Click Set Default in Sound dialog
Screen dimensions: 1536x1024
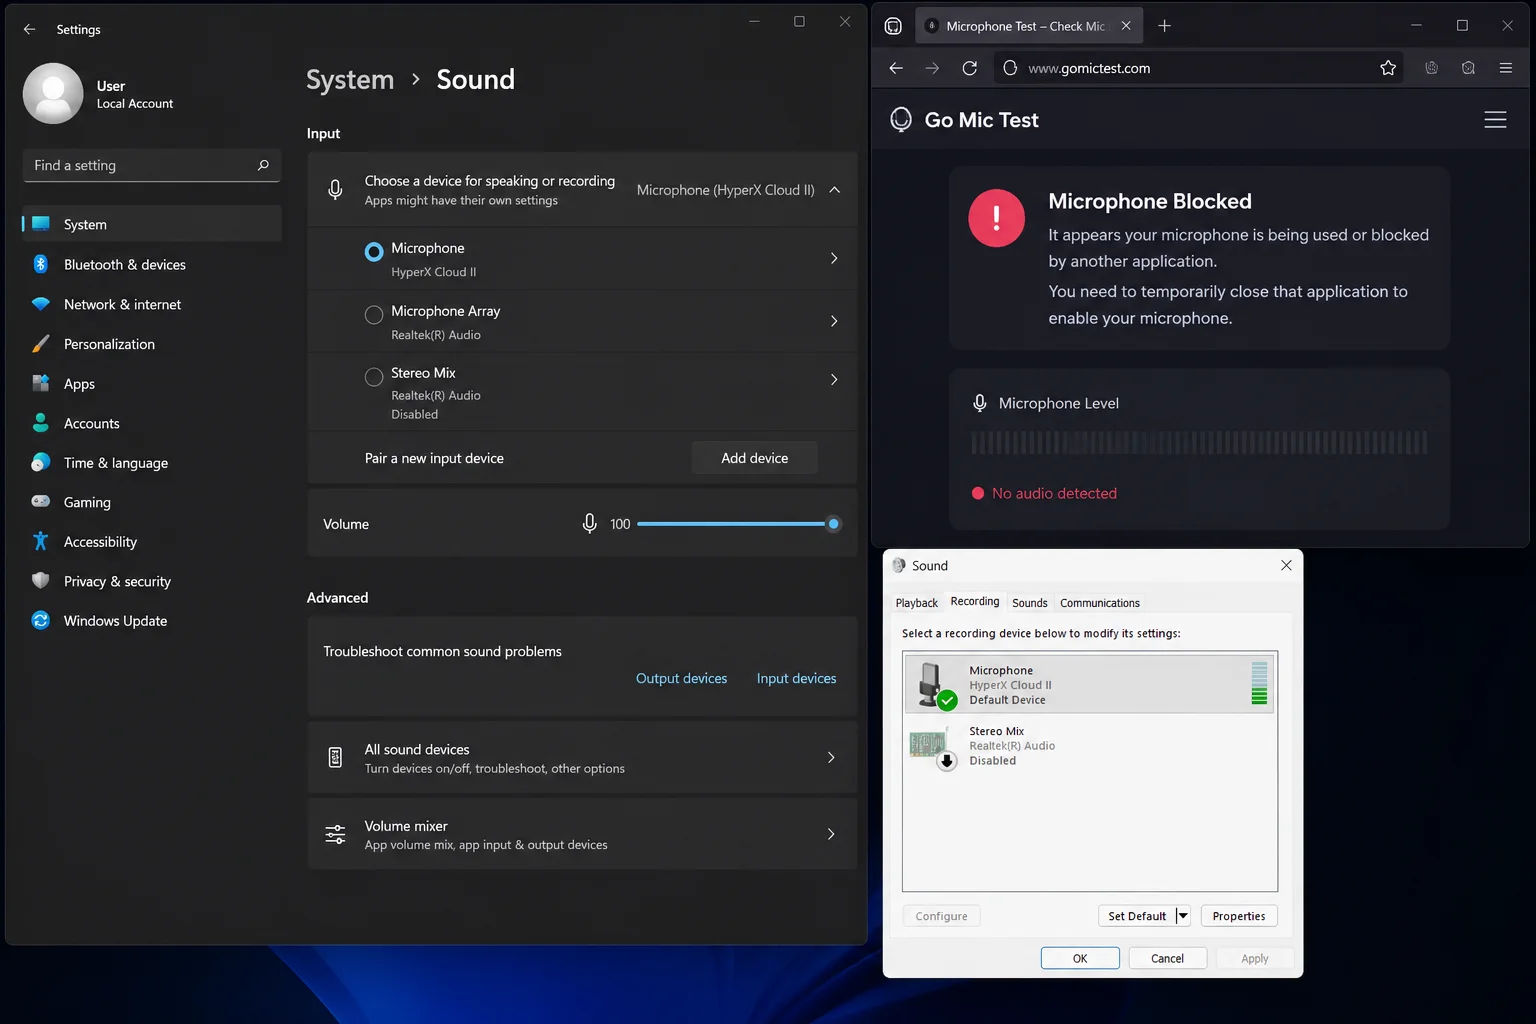pyautogui.click(x=1137, y=916)
